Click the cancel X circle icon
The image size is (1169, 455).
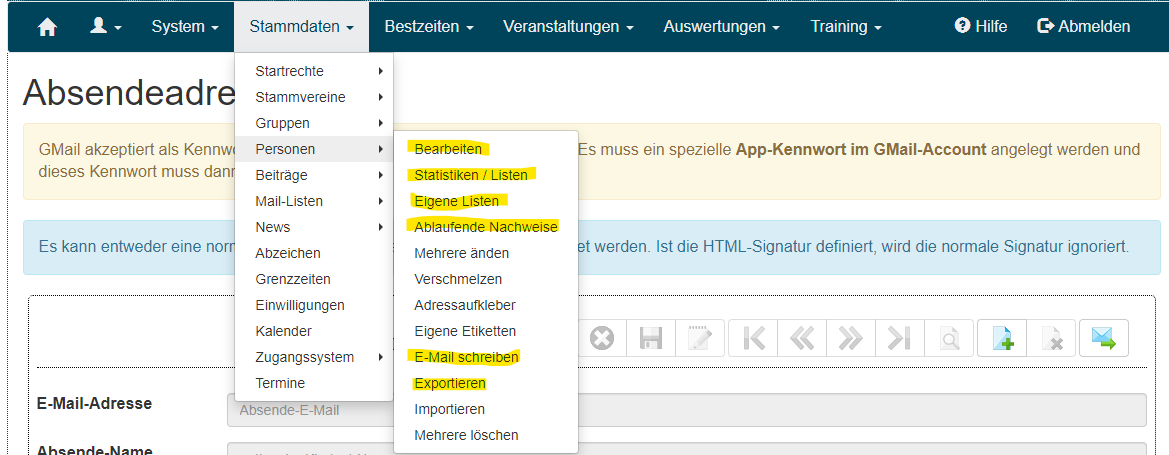pyautogui.click(x=601, y=339)
